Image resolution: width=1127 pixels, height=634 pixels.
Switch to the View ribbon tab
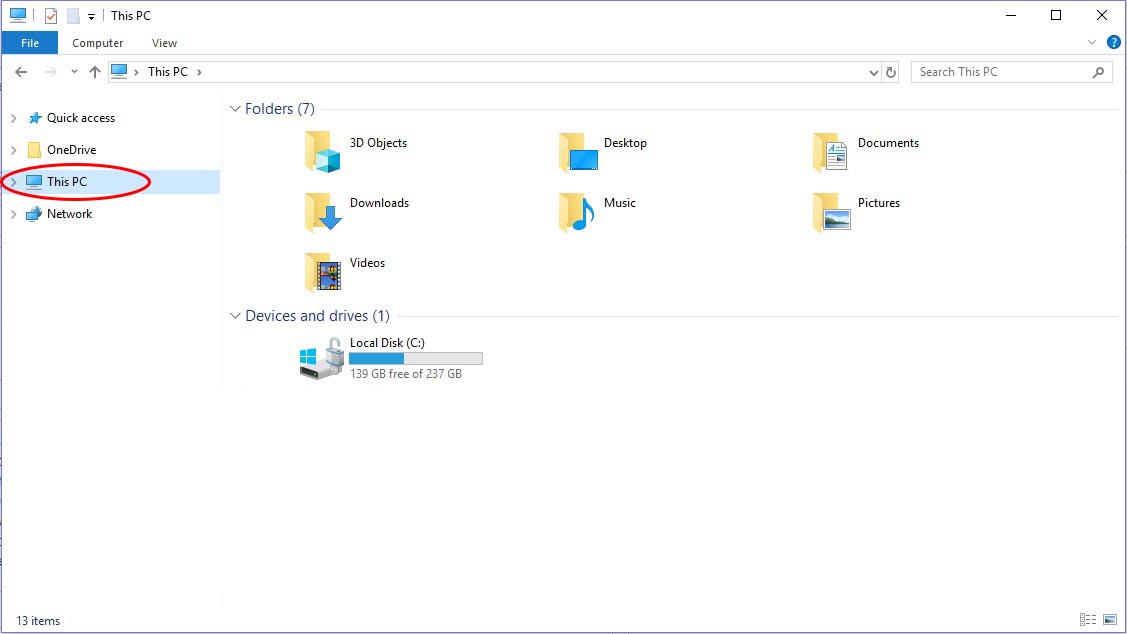click(164, 43)
